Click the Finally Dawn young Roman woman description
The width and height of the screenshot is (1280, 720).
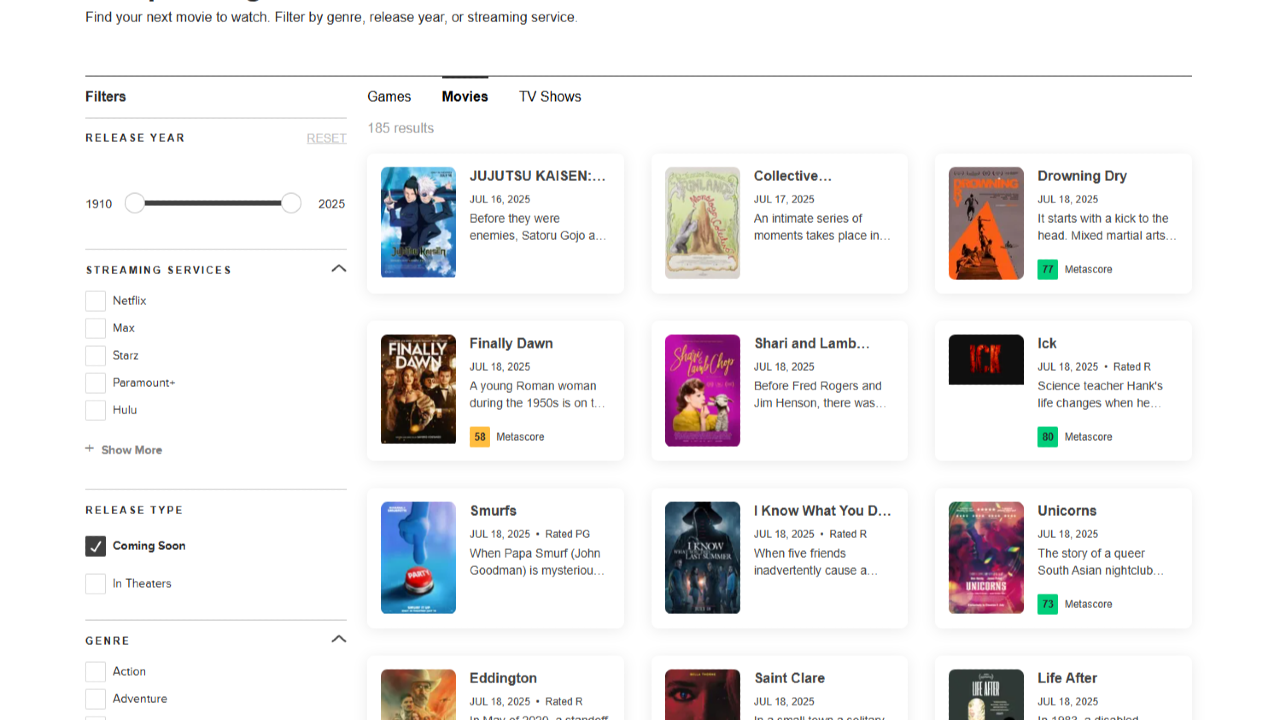pyautogui.click(x=537, y=395)
